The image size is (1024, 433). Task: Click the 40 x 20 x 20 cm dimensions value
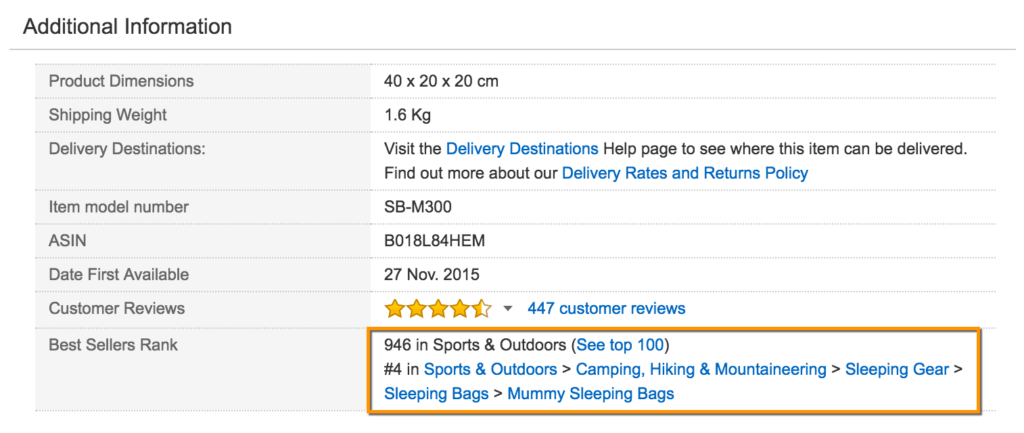click(441, 81)
